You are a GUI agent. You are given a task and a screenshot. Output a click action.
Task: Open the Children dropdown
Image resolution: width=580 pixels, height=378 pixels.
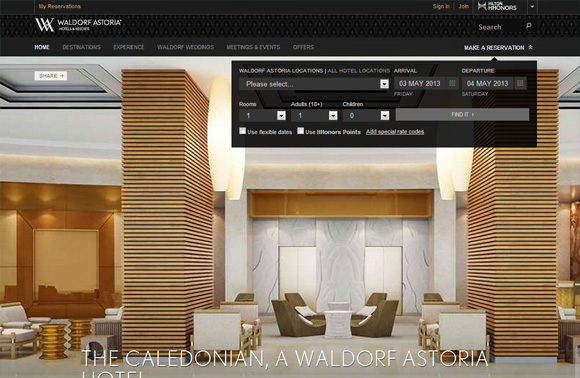pyautogui.click(x=366, y=116)
